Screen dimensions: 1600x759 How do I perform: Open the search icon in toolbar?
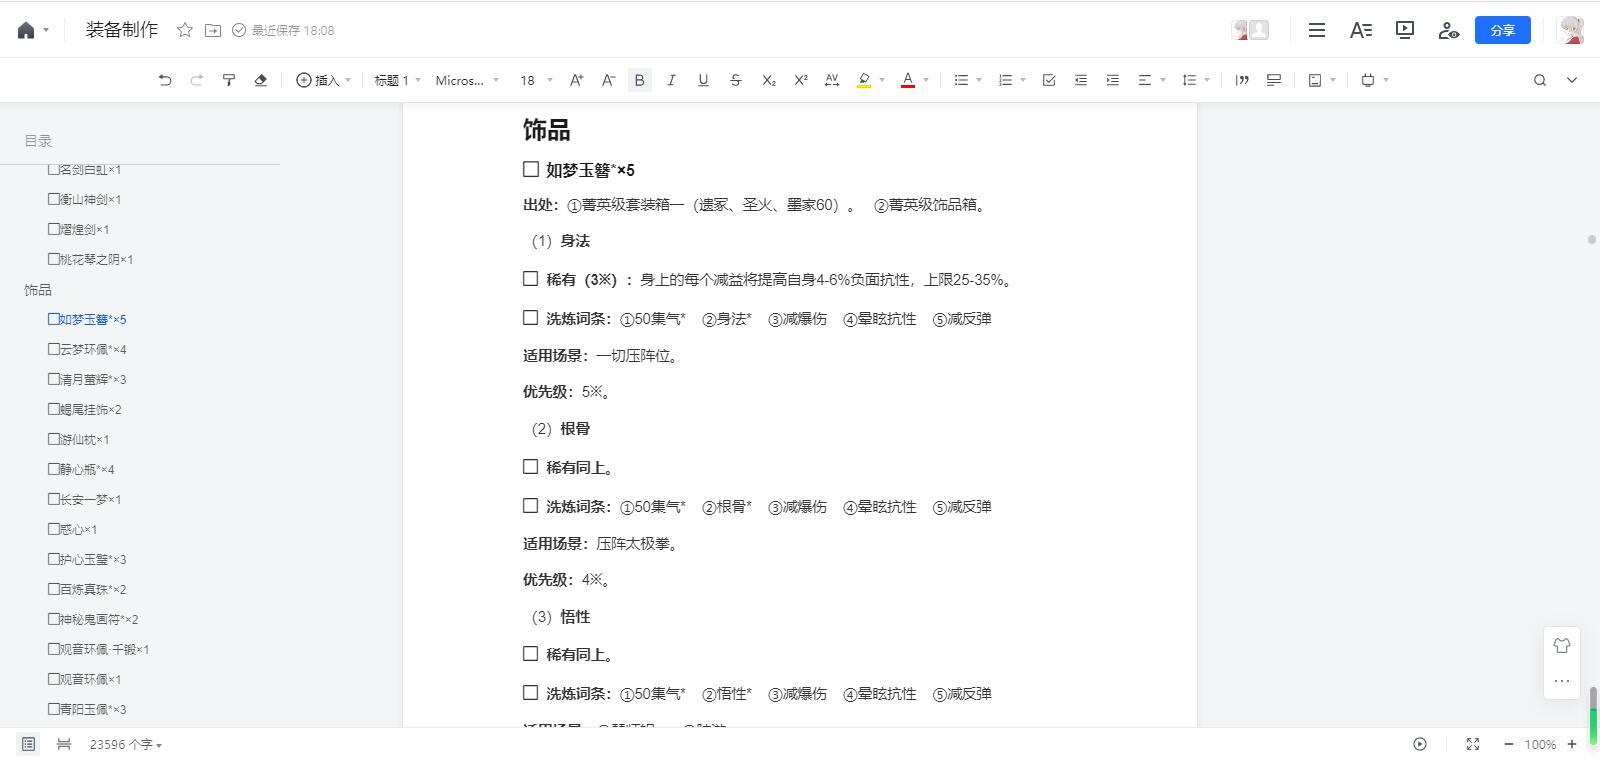tap(1540, 80)
